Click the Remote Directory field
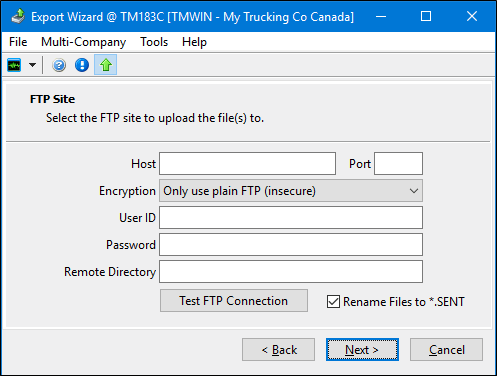This screenshot has width=497, height=376. (291, 272)
